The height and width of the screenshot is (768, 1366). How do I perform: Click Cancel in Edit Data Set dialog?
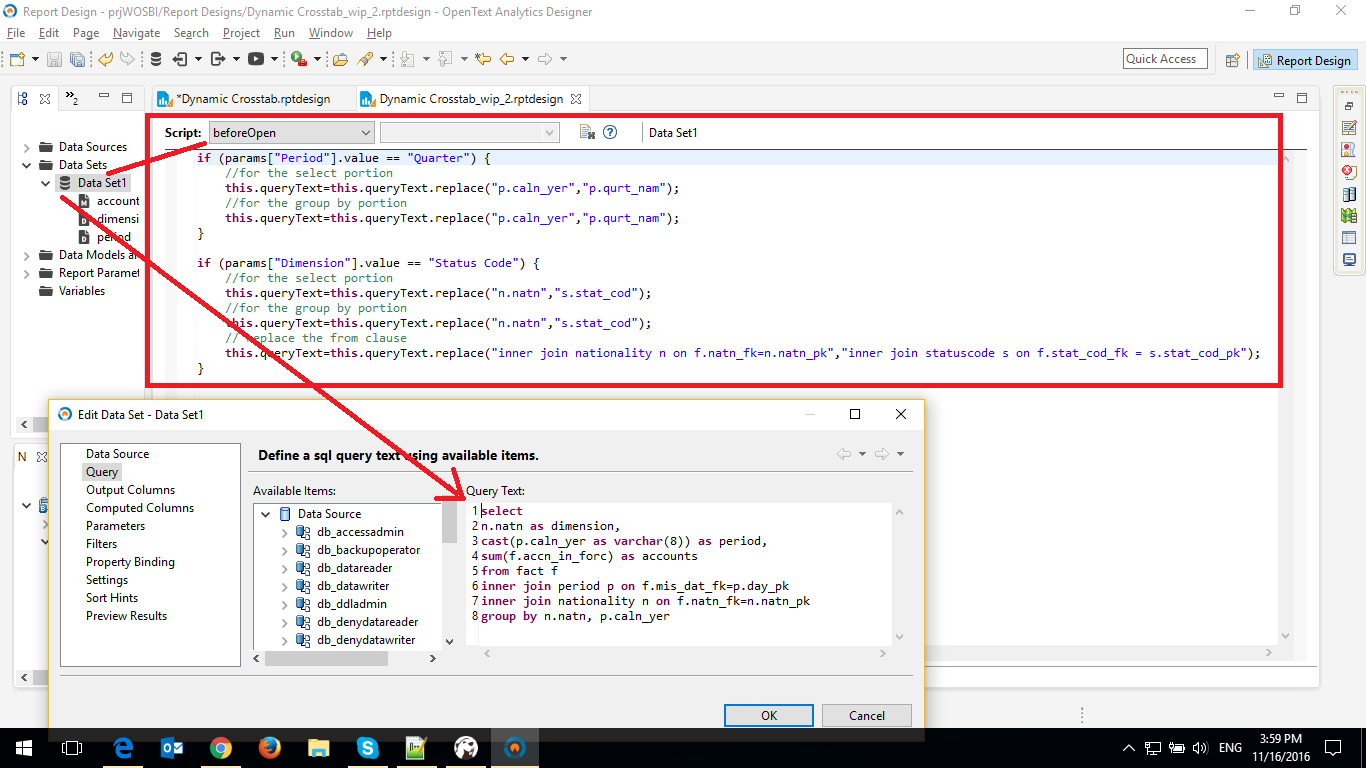867,715
